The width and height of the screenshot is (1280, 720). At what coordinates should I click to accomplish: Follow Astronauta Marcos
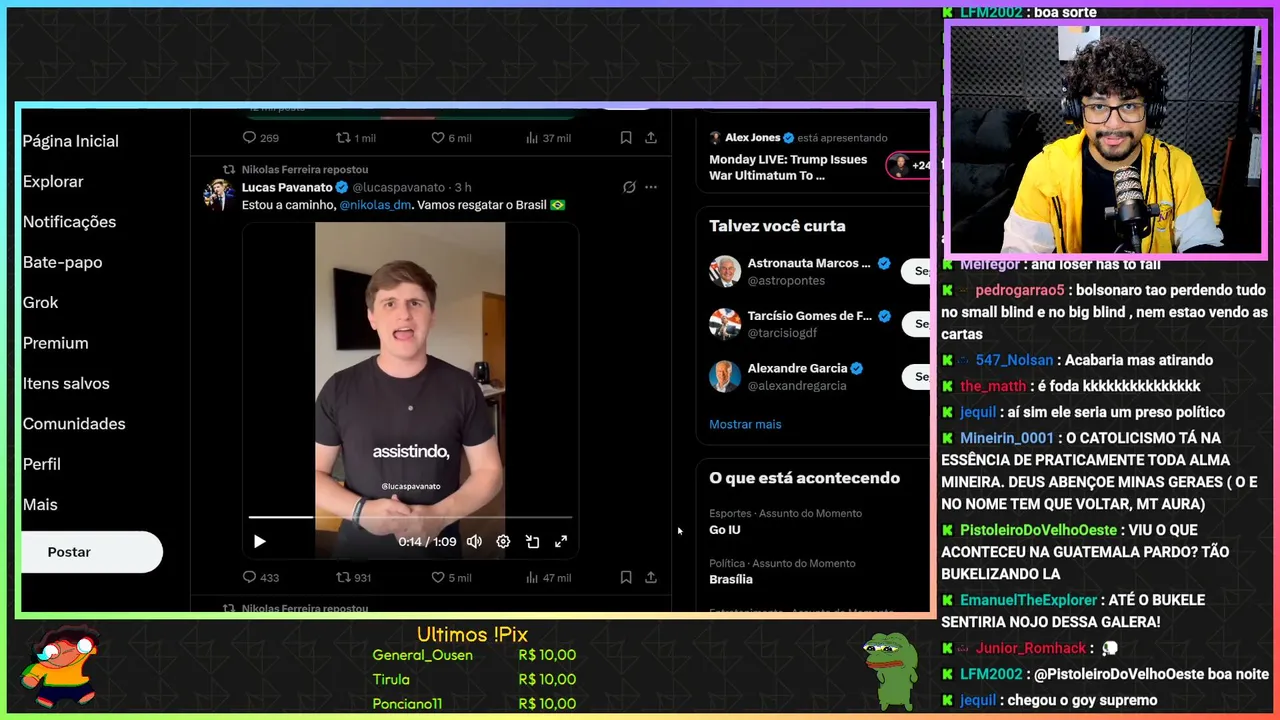[918, 271]
